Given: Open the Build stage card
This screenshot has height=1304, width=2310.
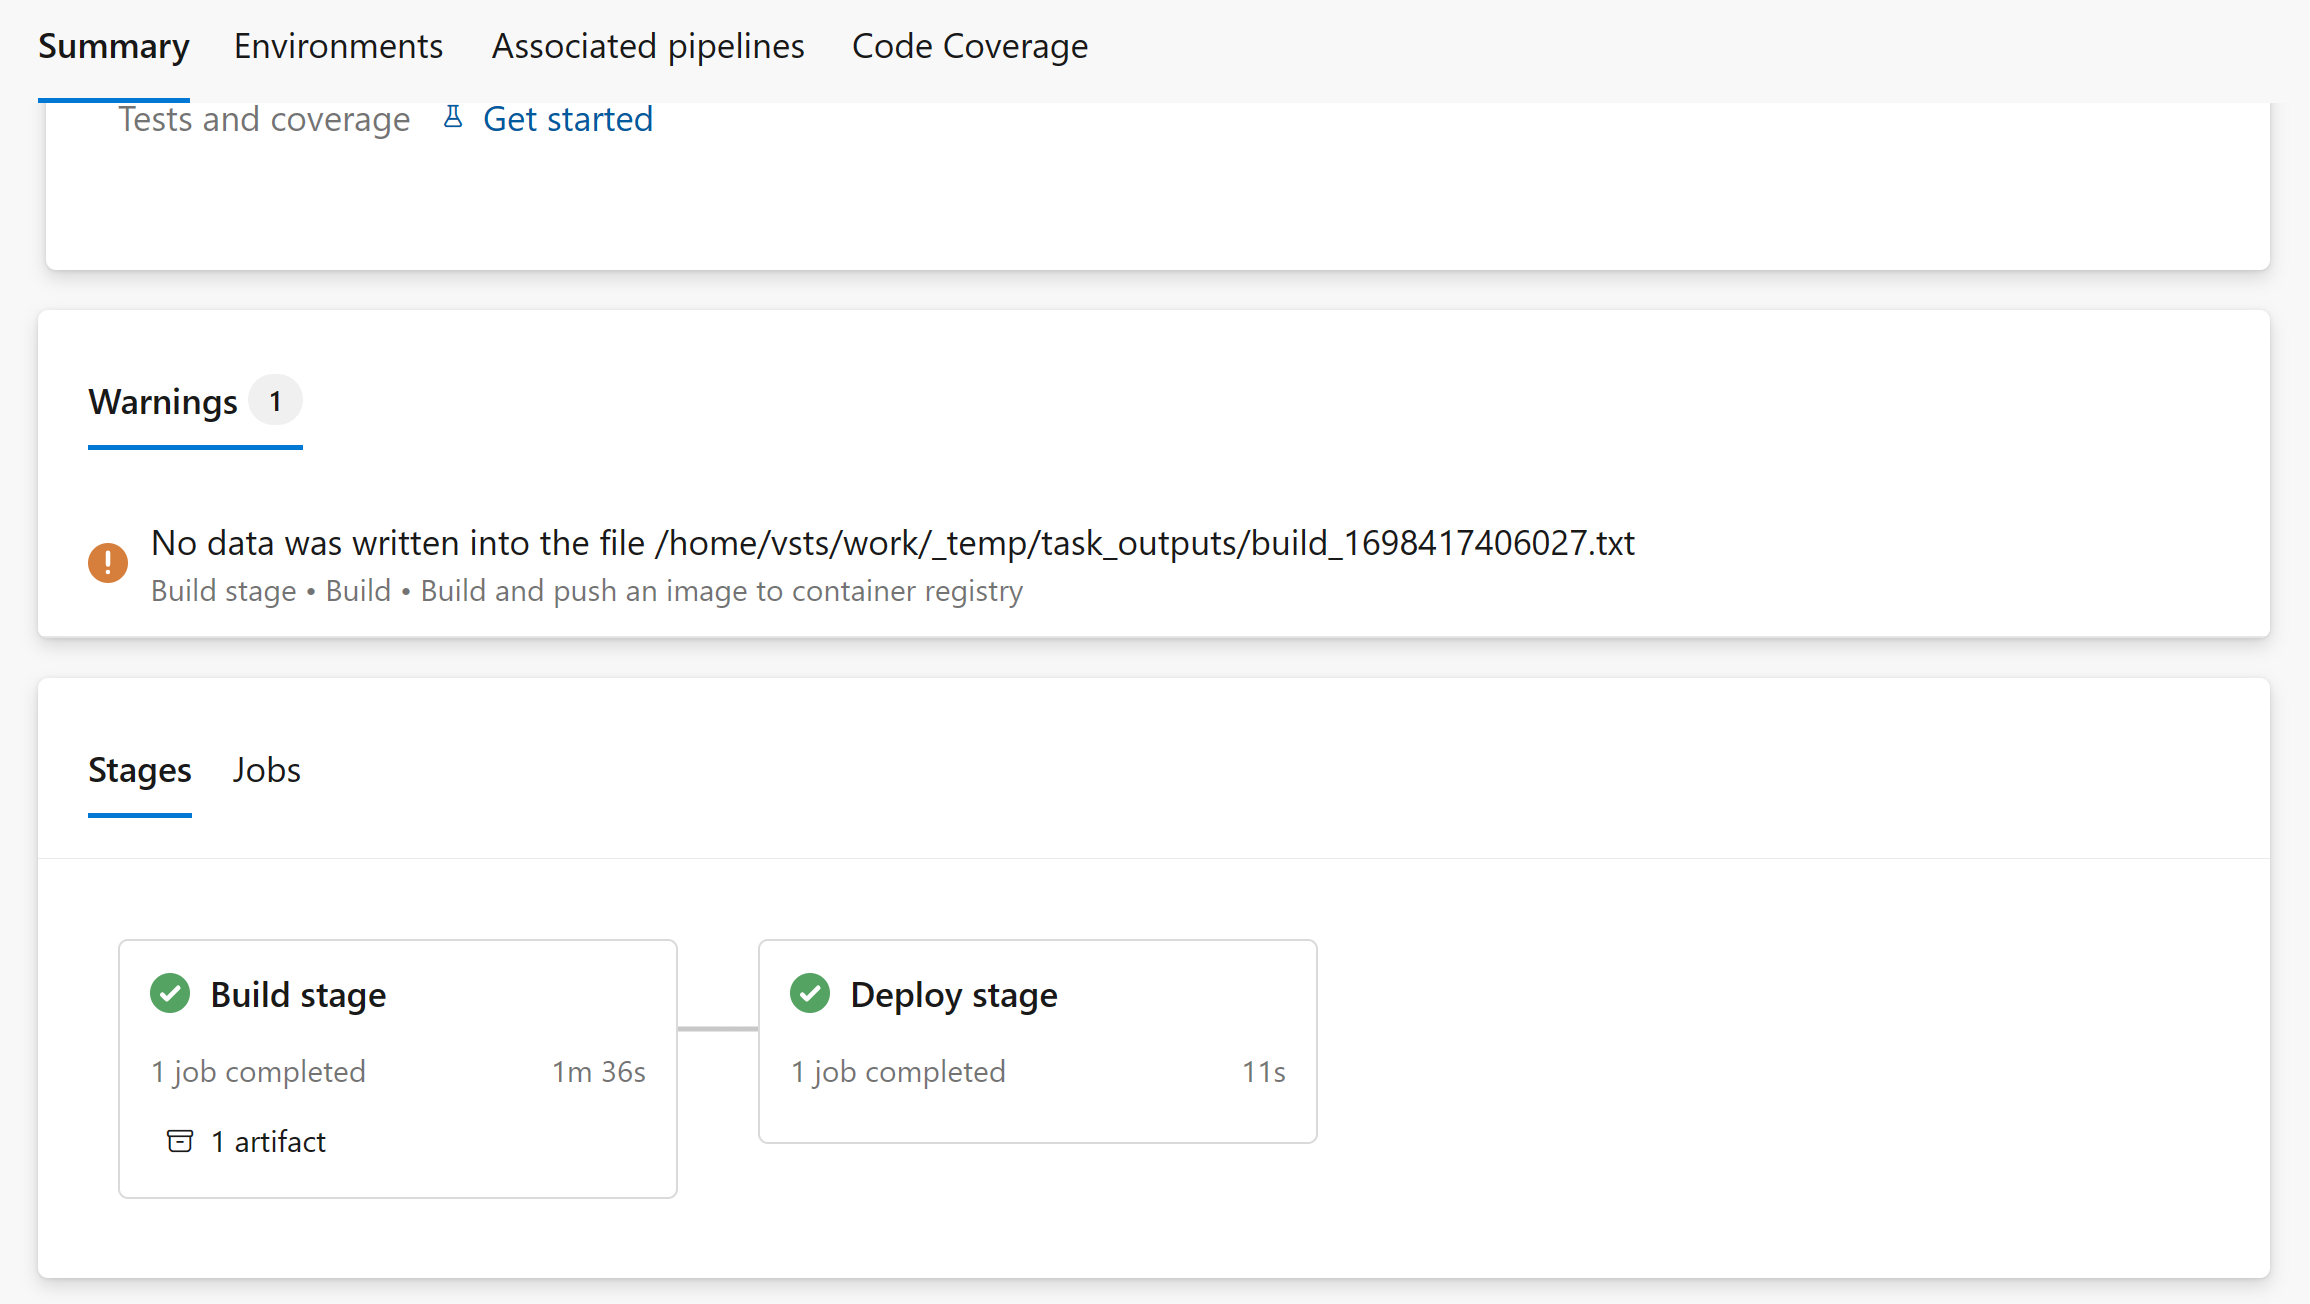Looking at the screenshot, I should pos(397,1068).
